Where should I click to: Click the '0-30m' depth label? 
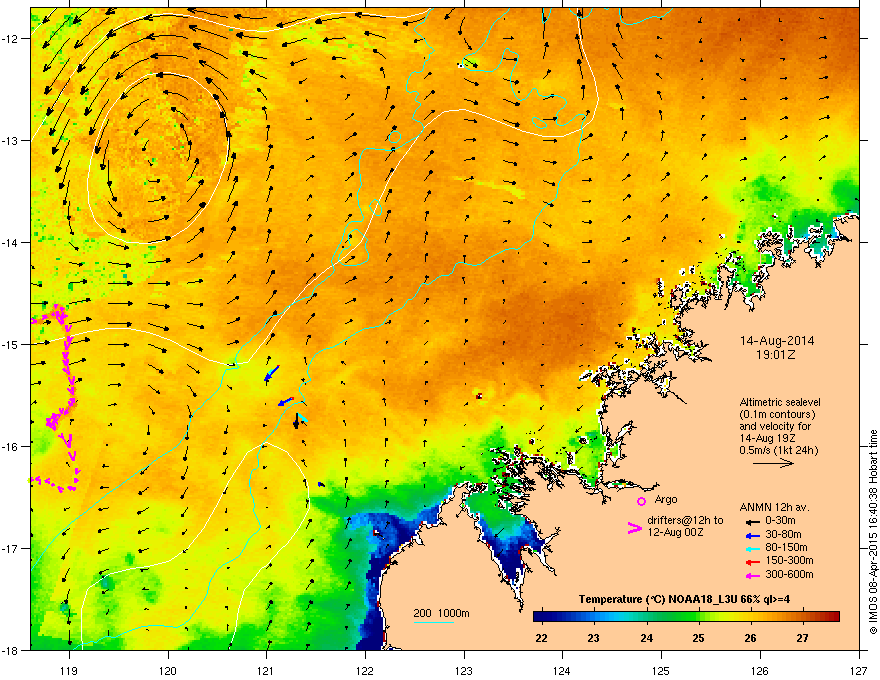[780, 521]
